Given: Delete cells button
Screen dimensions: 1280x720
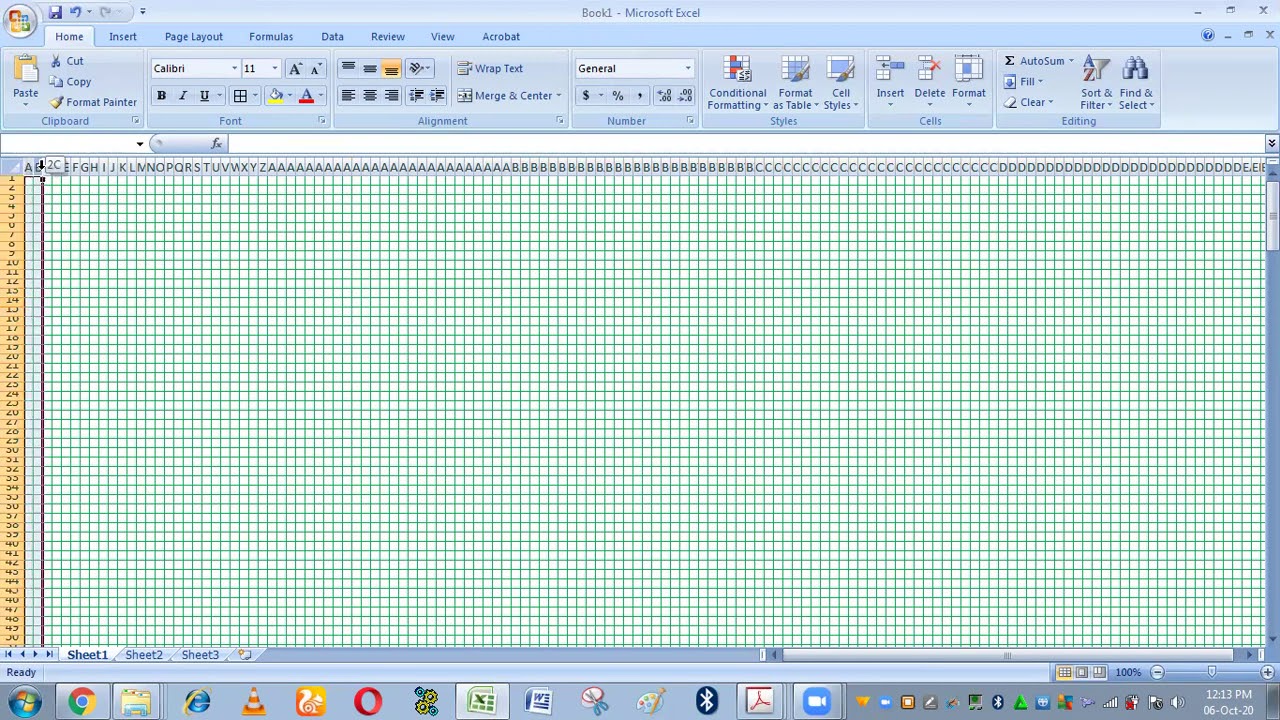Looking at the screenshot, I should coord(929,82).
